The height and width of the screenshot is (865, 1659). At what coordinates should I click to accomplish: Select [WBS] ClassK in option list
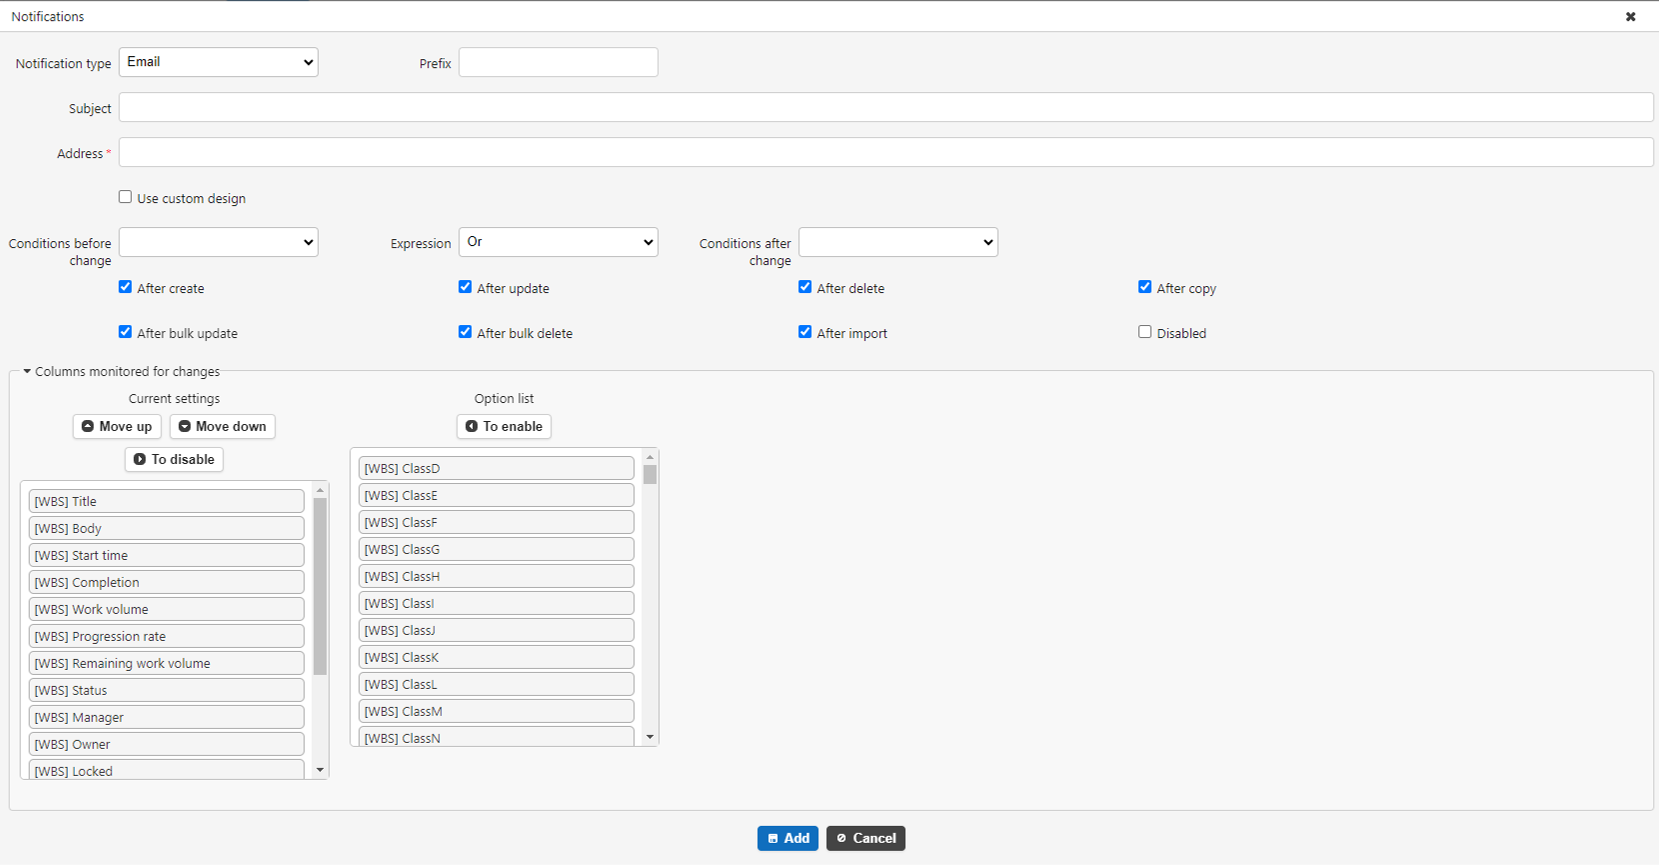tap(496, 657)
